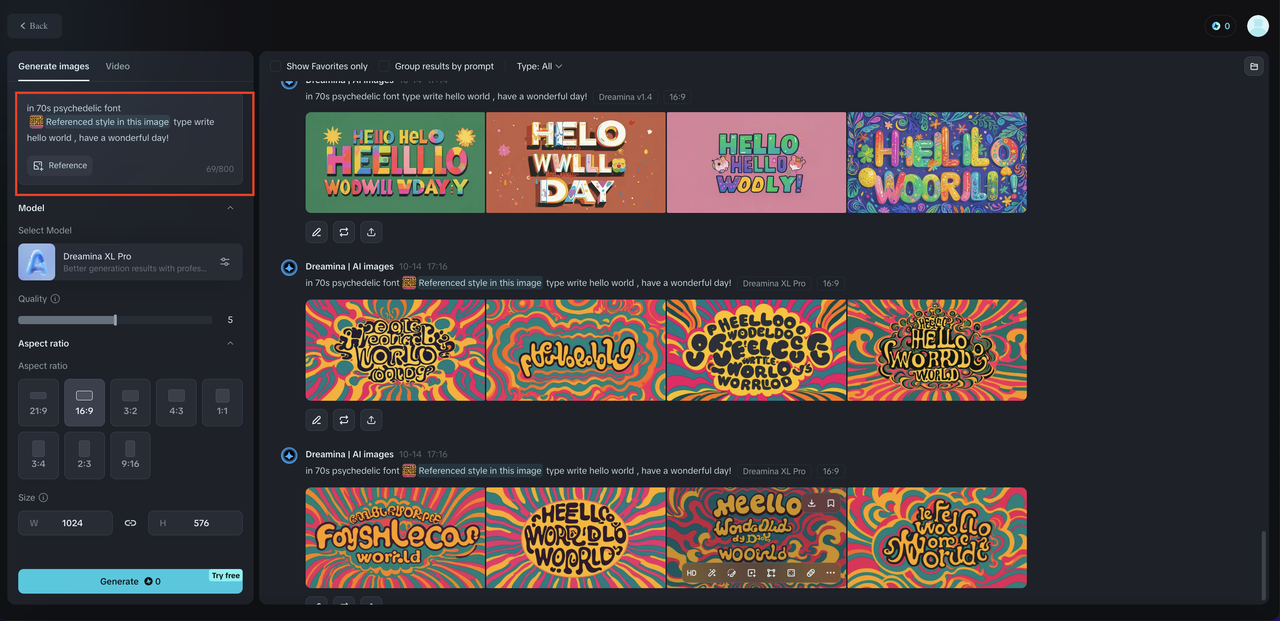Select the 3:4 aspect ratio
1280x621 pixels.
(38, 456)
